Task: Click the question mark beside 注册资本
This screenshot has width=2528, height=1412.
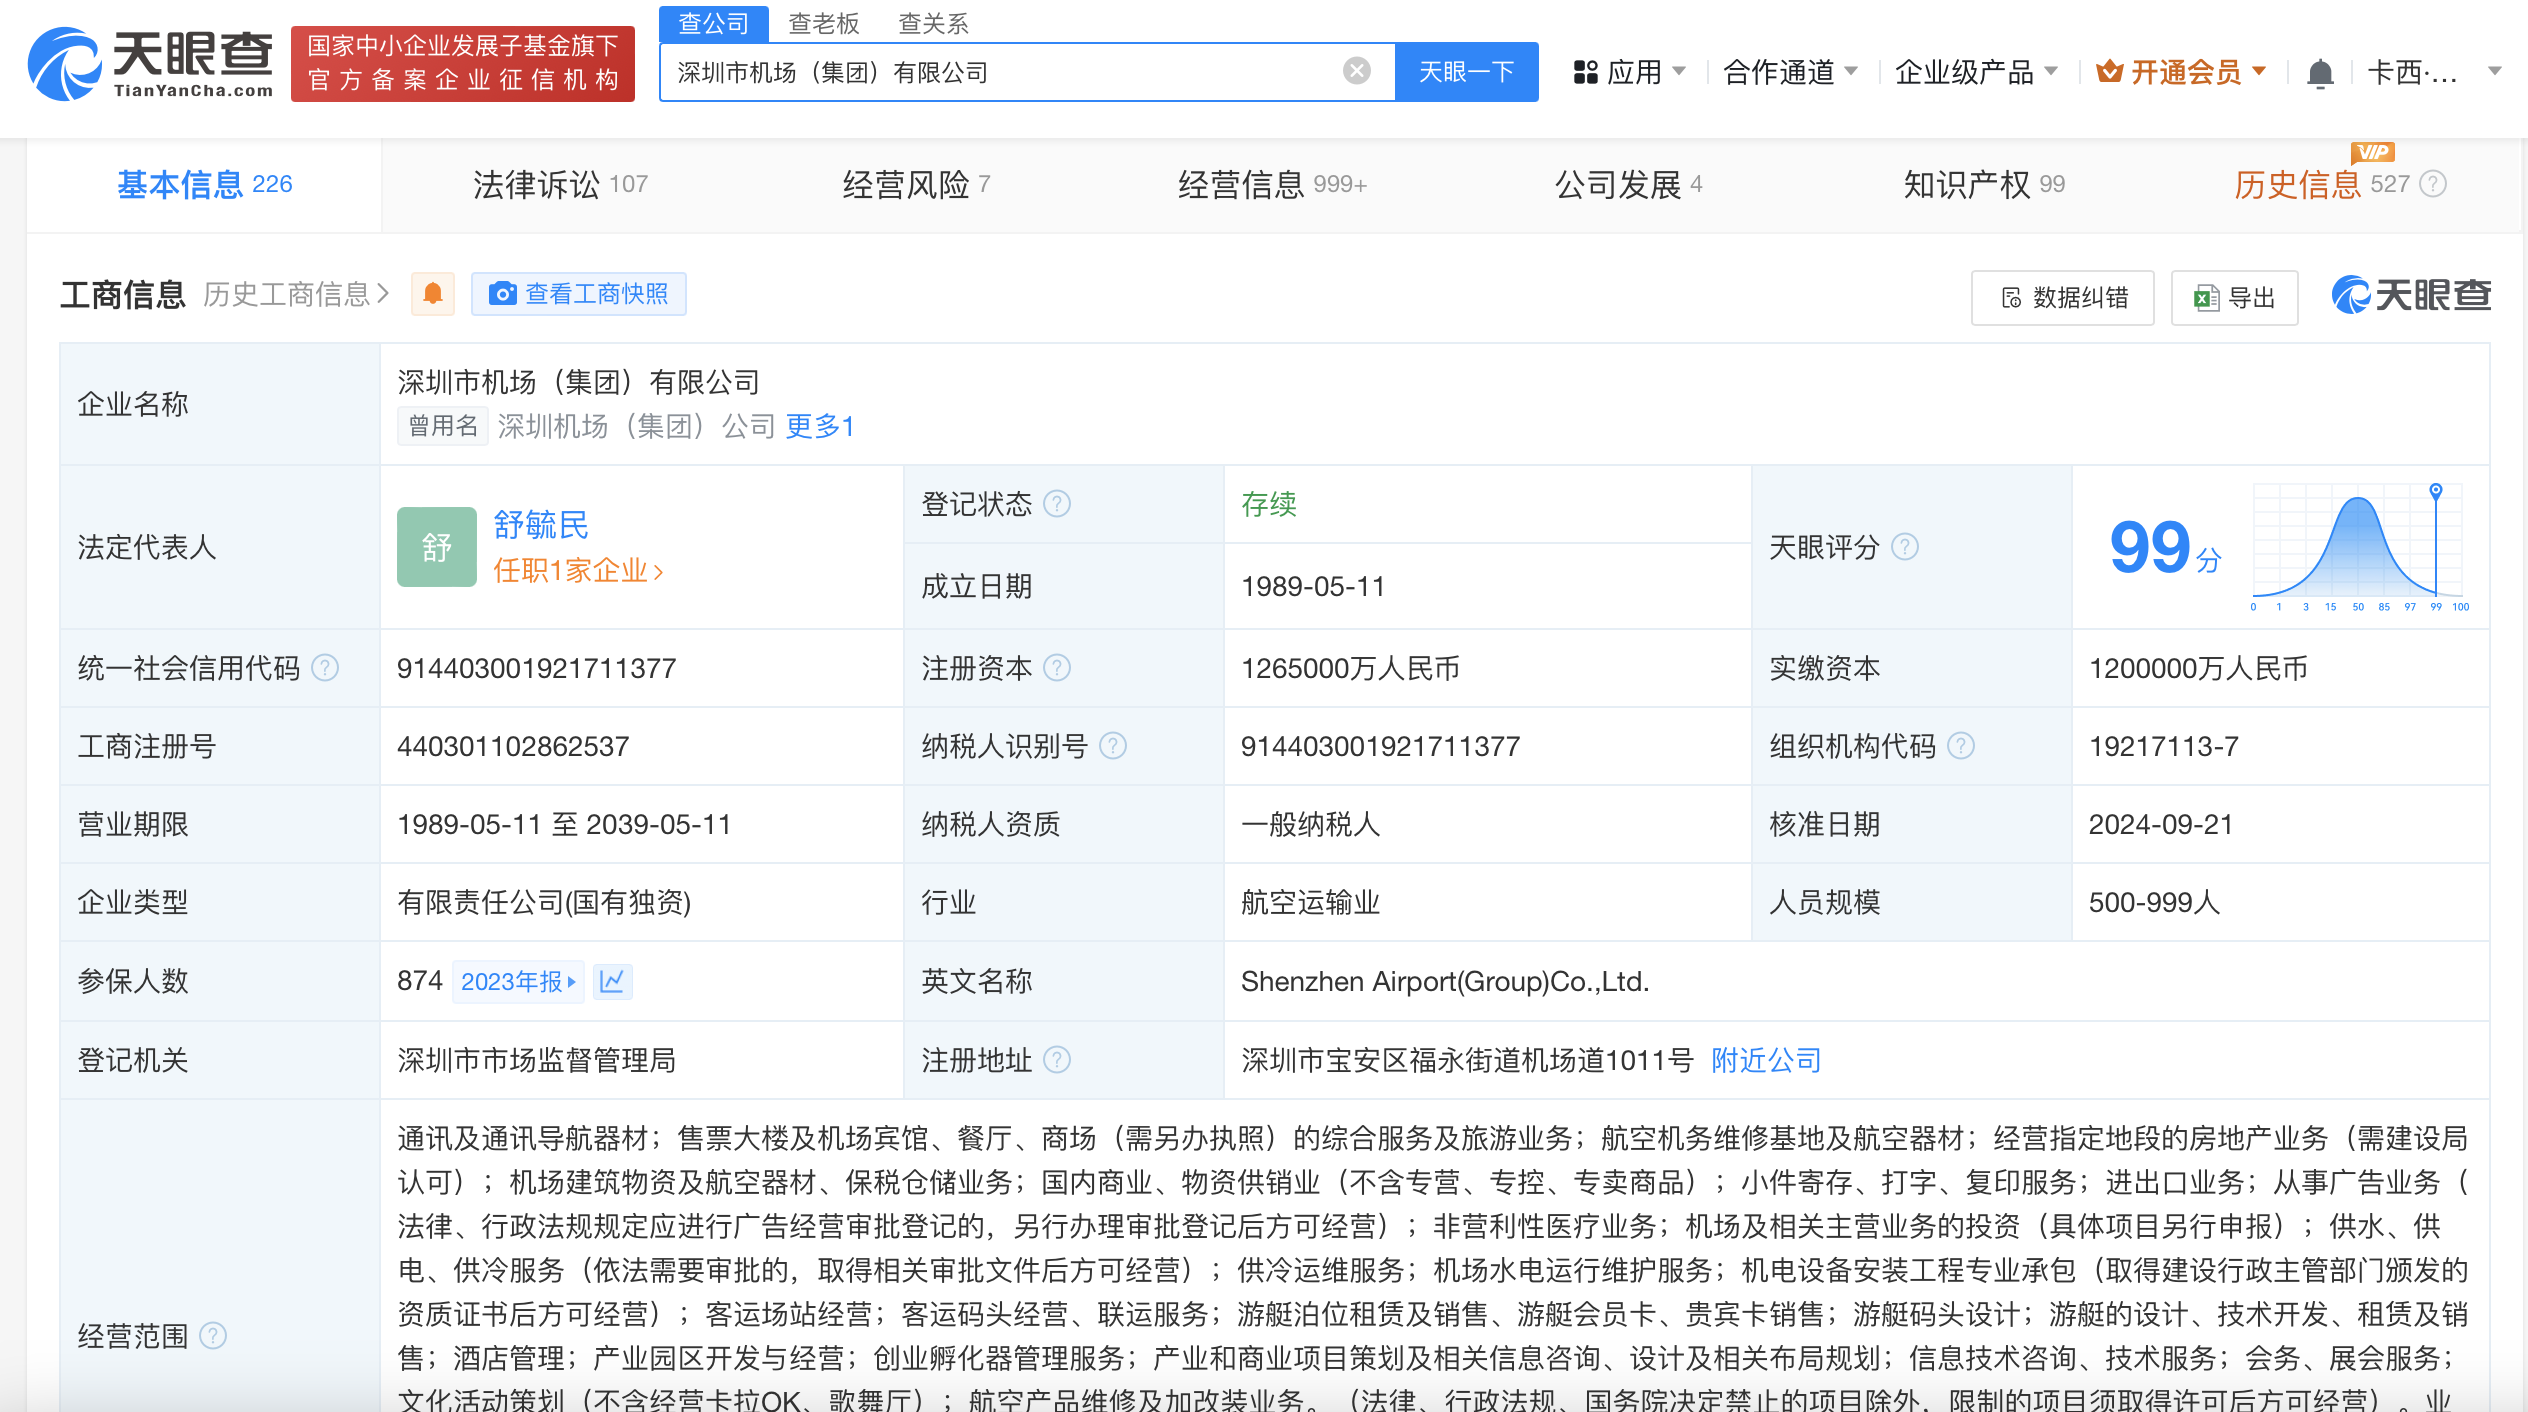Action: (1058, 667)
